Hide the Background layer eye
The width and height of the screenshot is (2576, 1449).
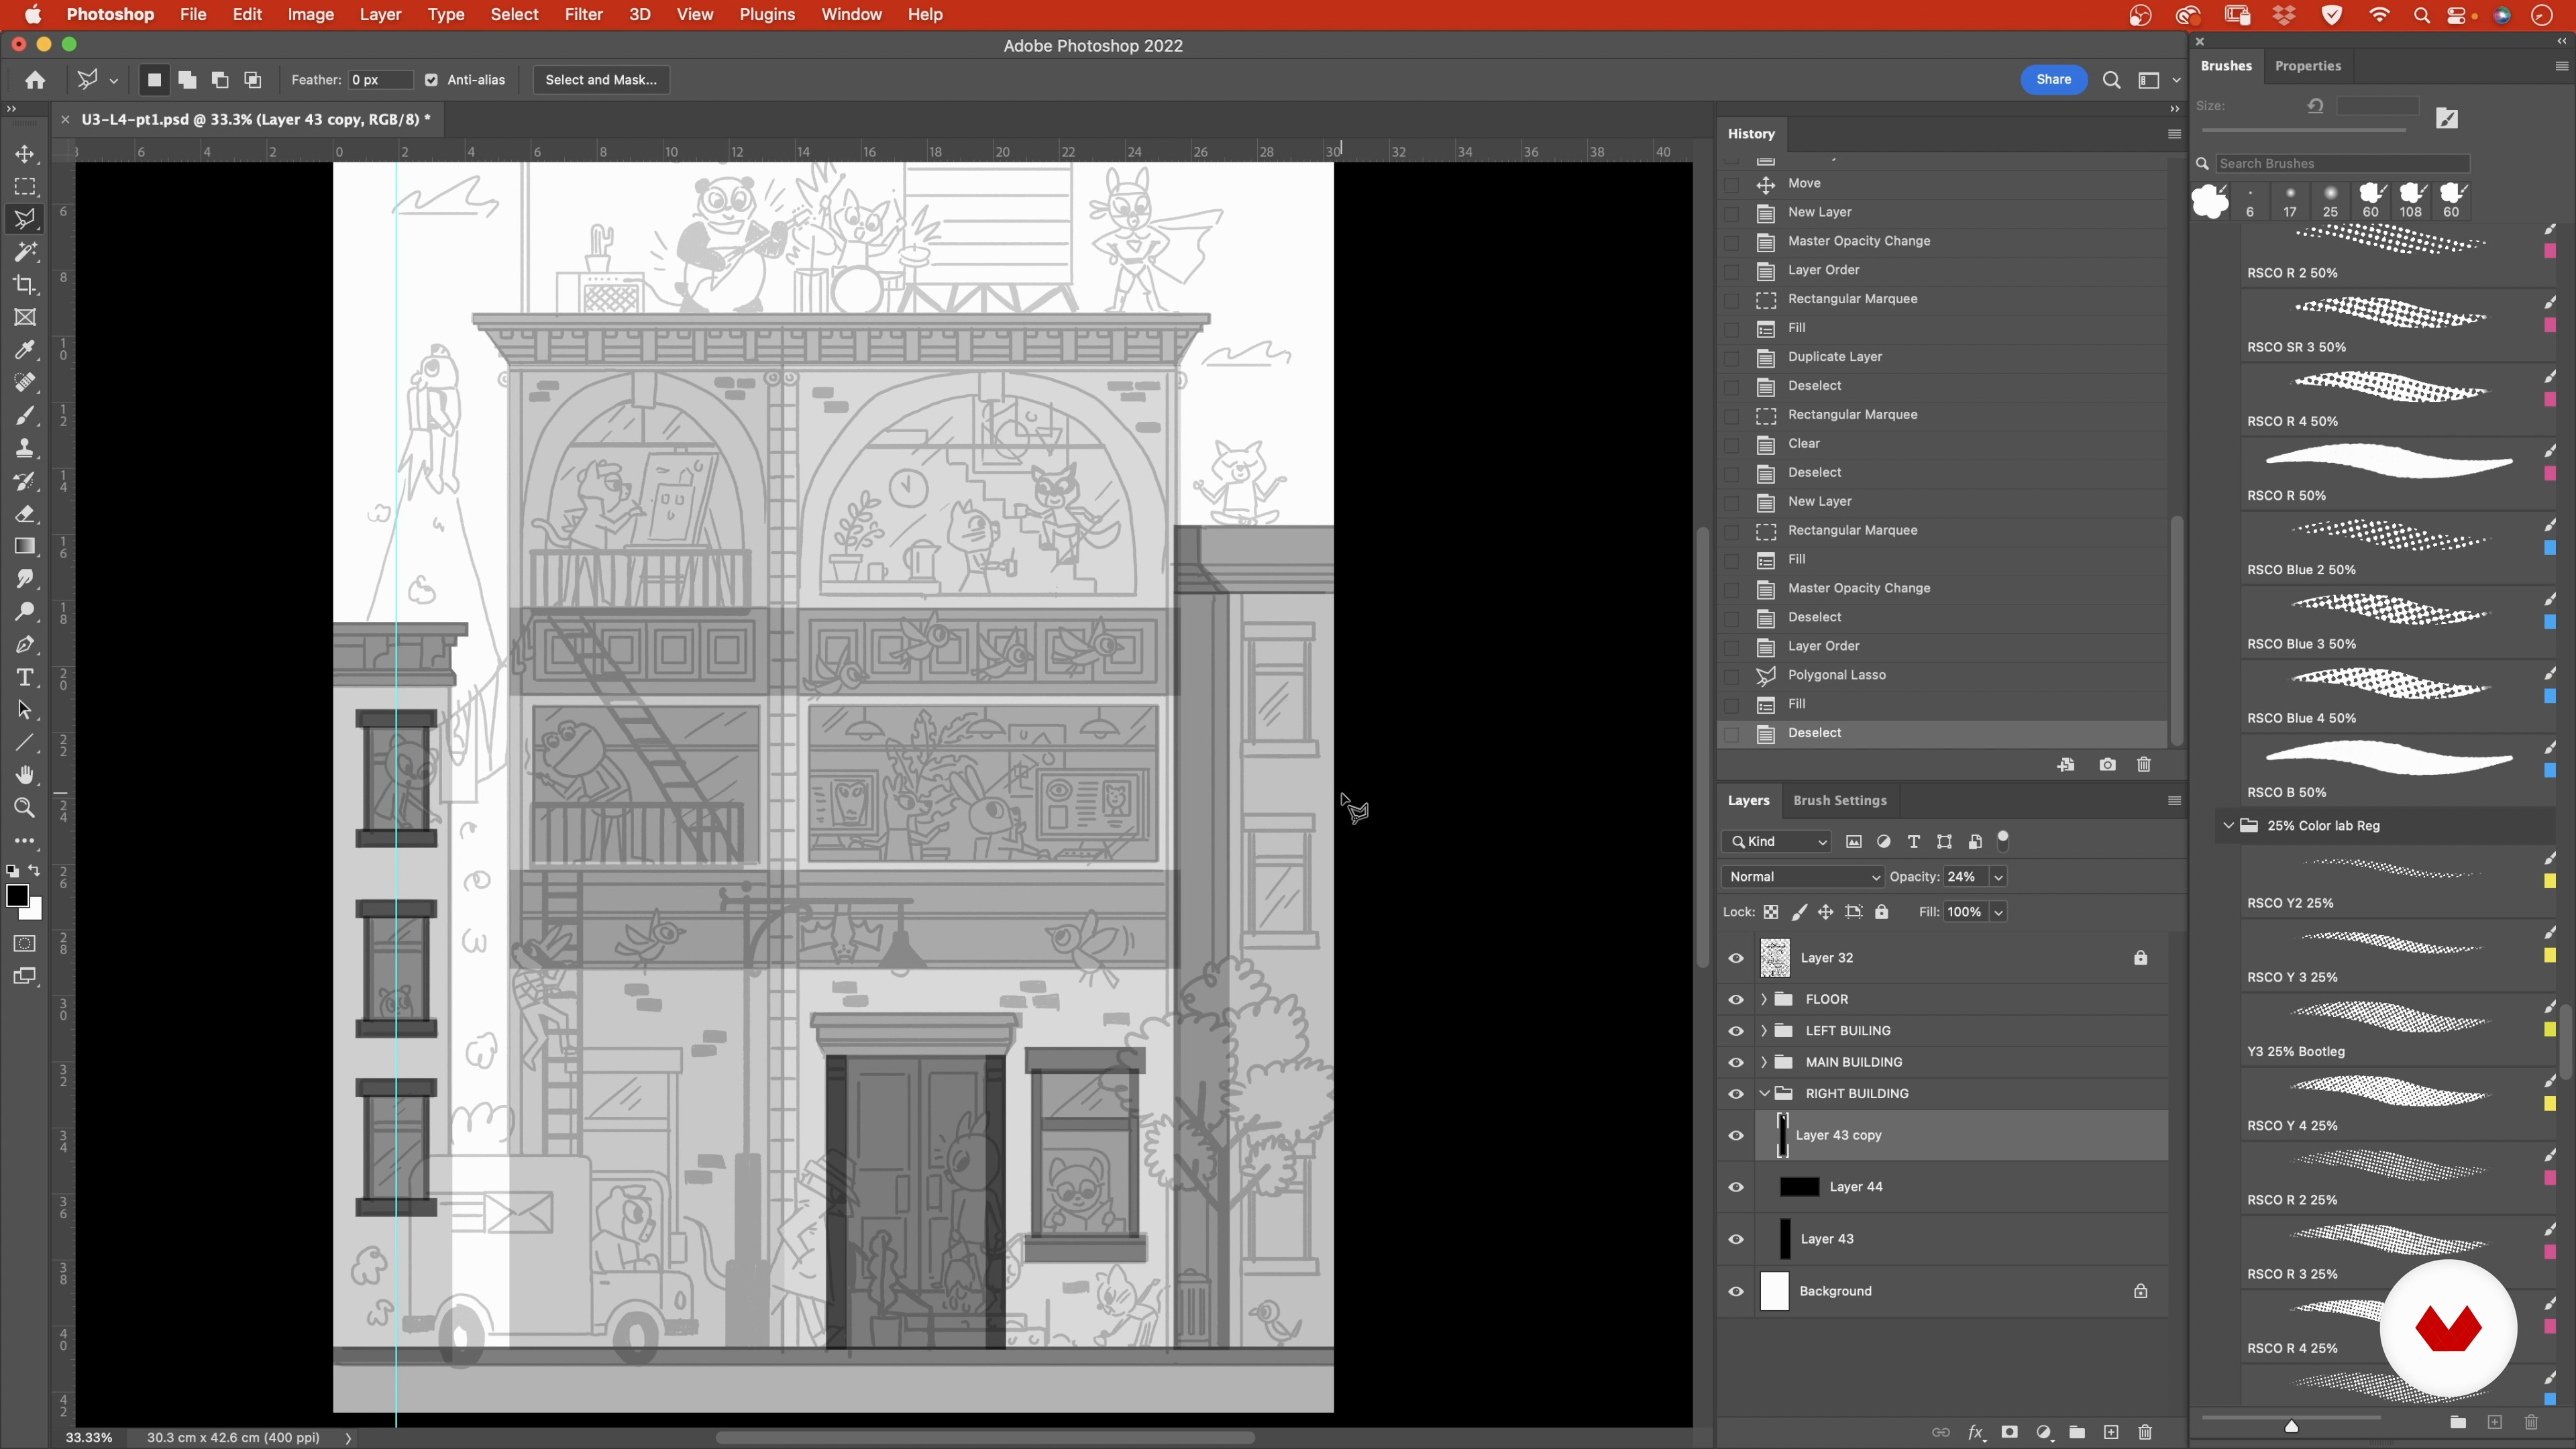[x=1736, y=1291]
